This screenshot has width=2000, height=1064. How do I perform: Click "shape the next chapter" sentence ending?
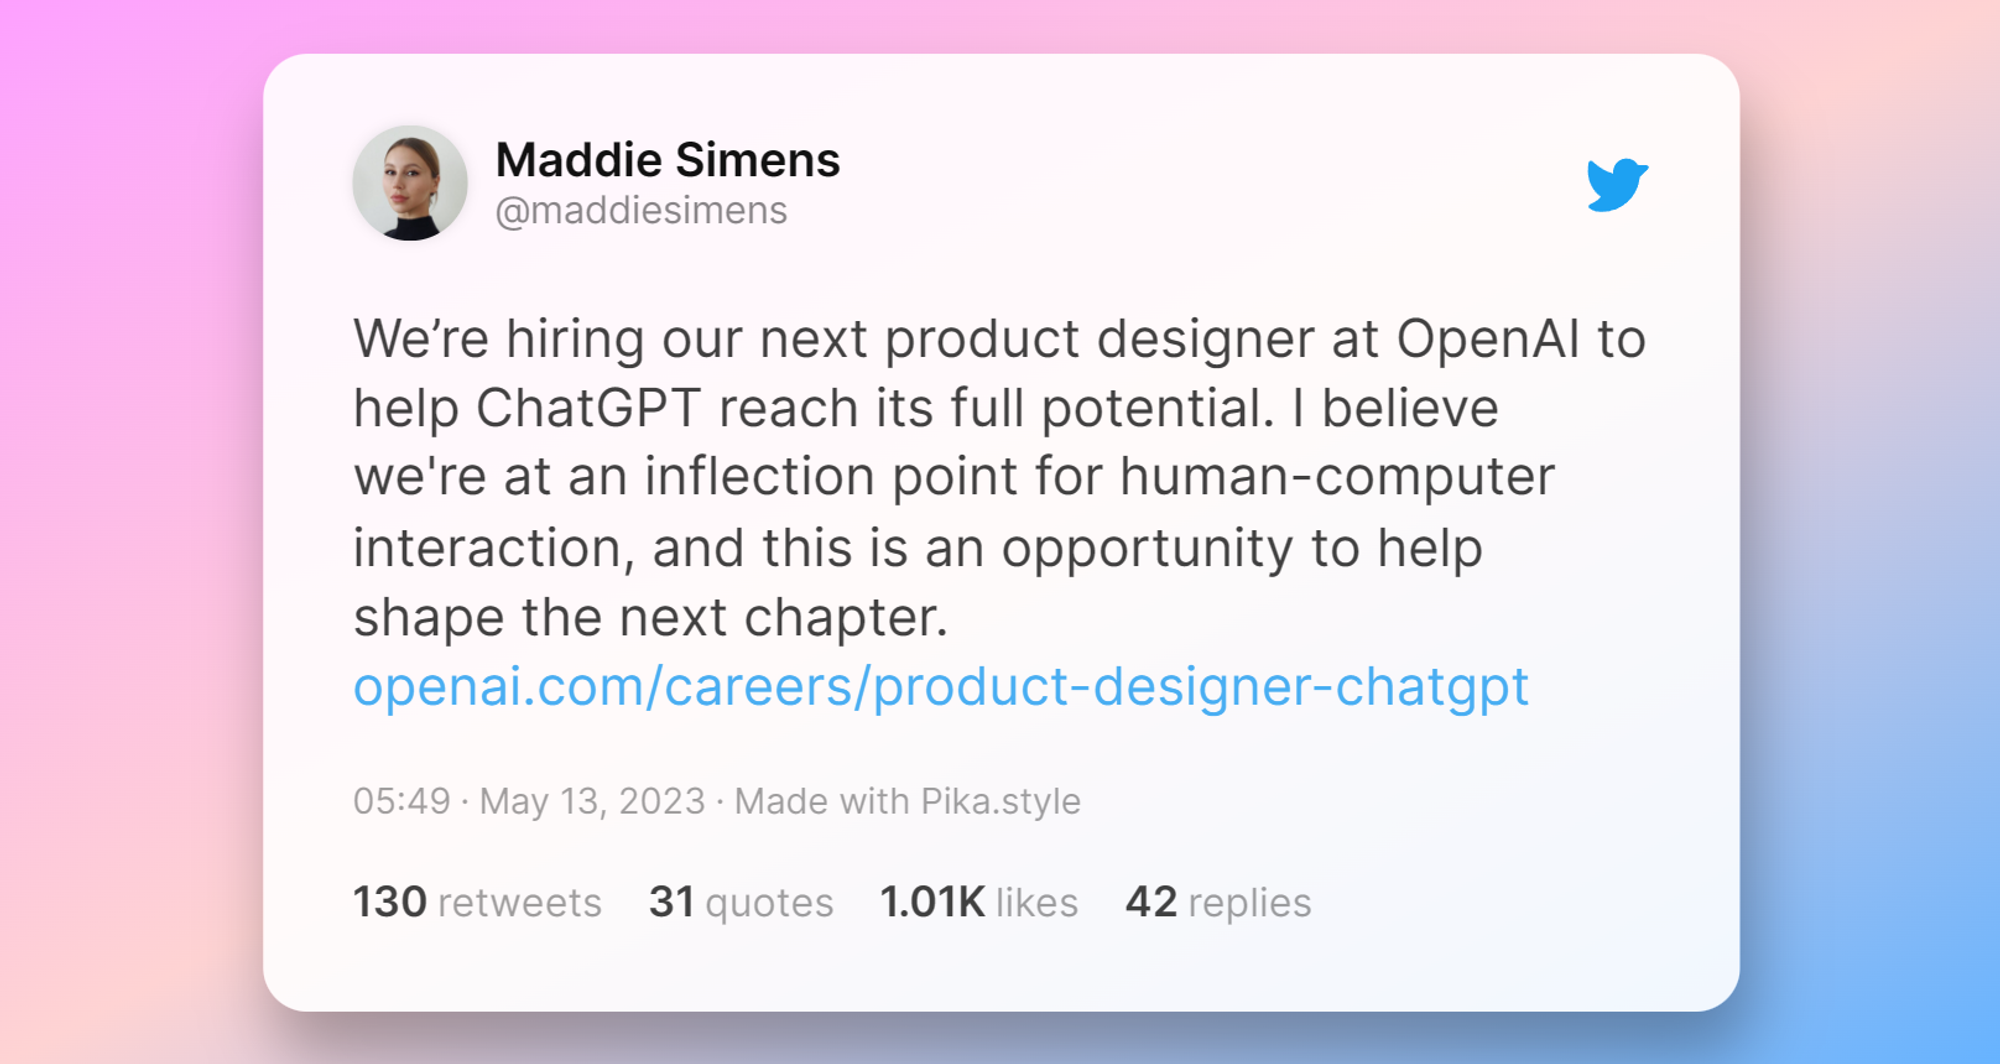coord(650,617)
